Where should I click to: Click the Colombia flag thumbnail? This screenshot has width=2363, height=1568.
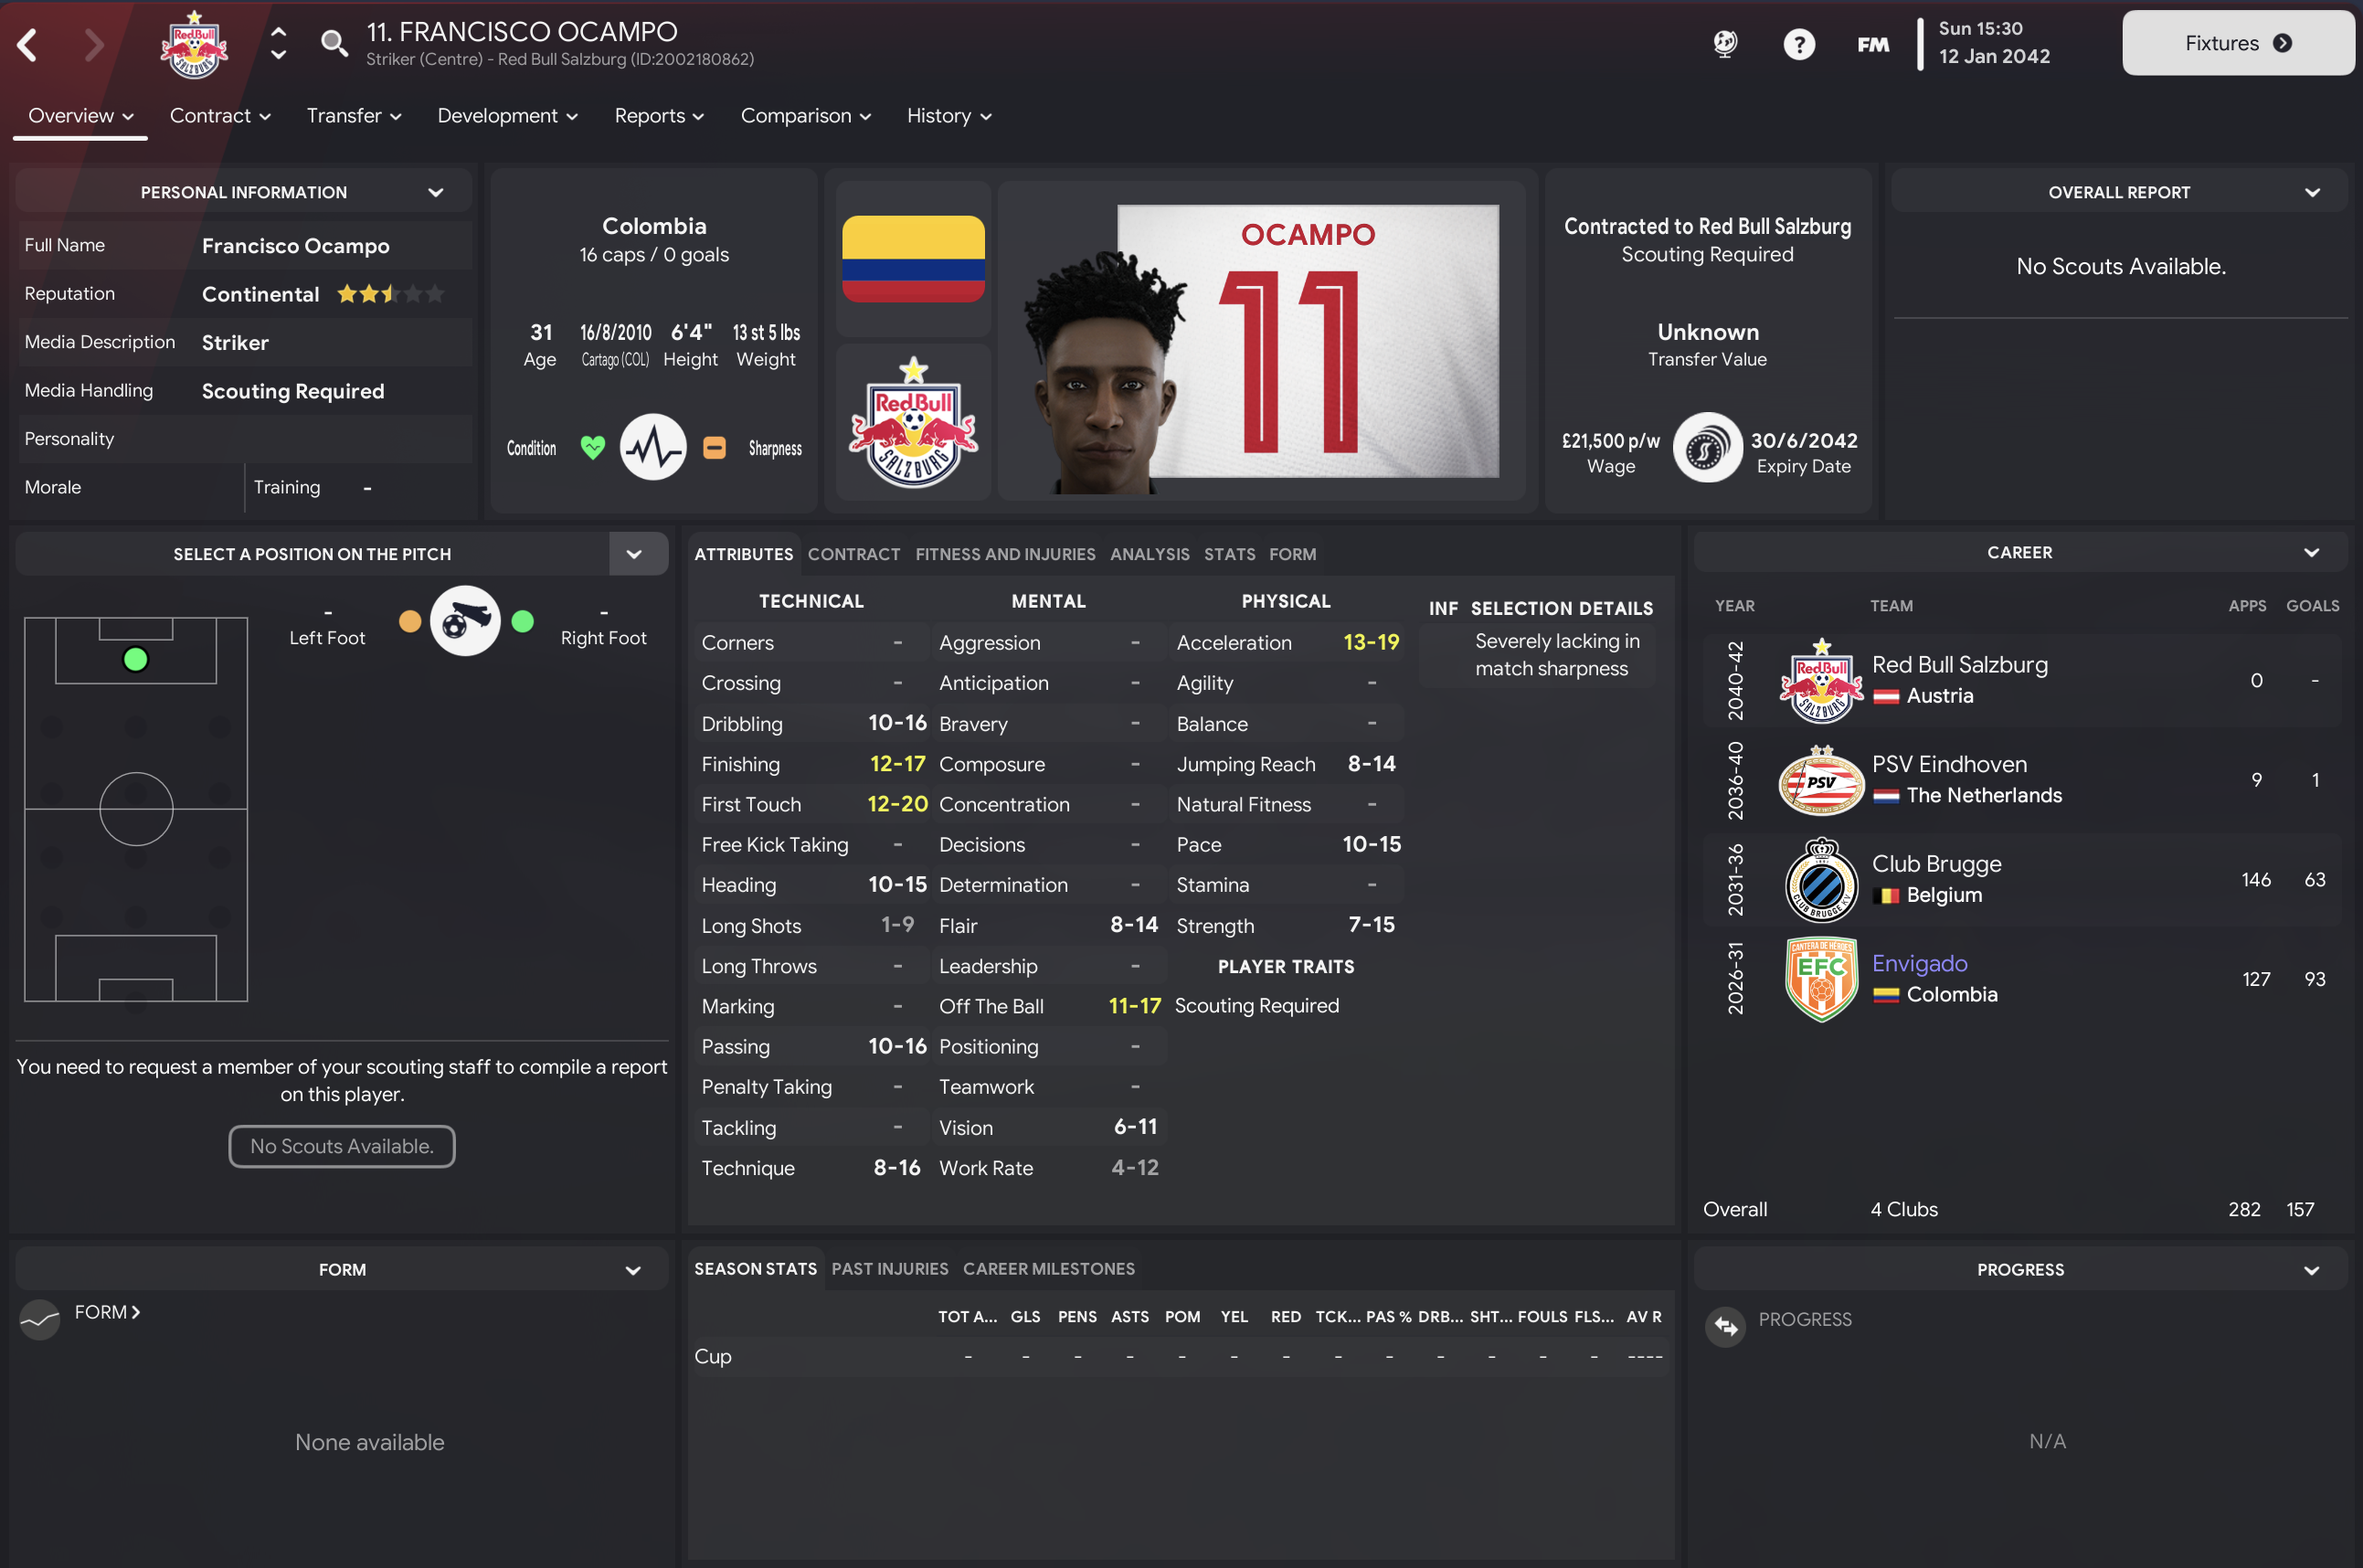[x=913, y=259]
